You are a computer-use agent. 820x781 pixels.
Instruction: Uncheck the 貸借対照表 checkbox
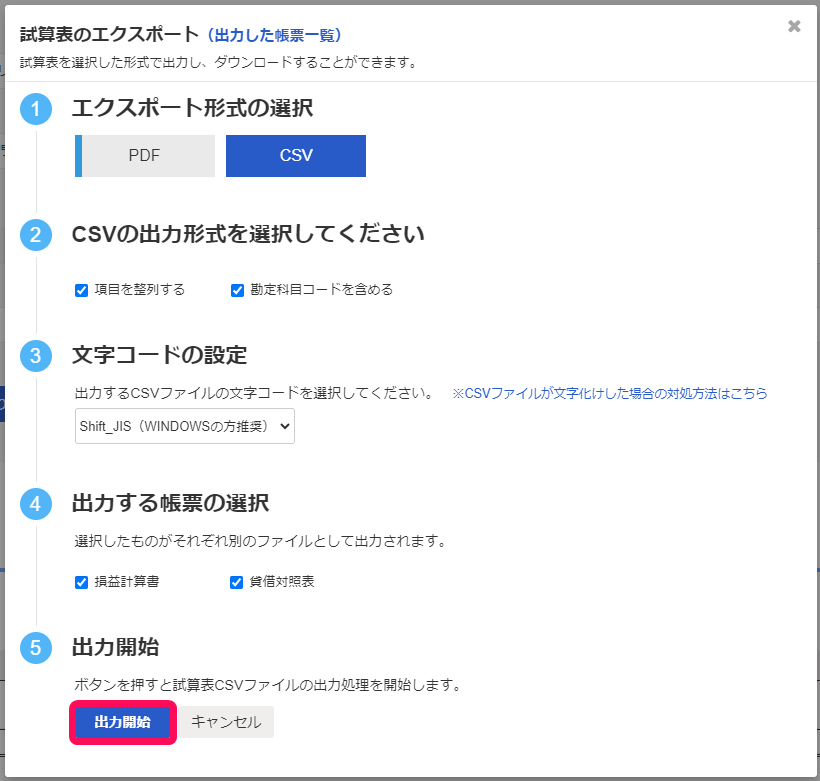coord(236,582)
